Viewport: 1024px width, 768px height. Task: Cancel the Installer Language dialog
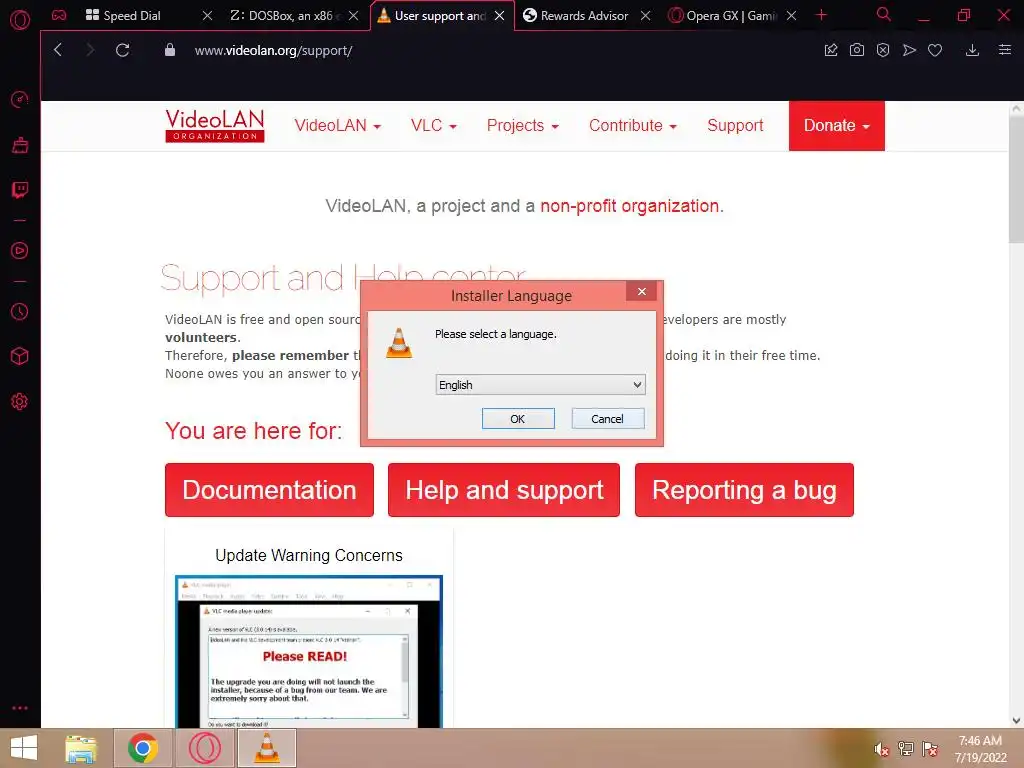[x=607, y=419]
